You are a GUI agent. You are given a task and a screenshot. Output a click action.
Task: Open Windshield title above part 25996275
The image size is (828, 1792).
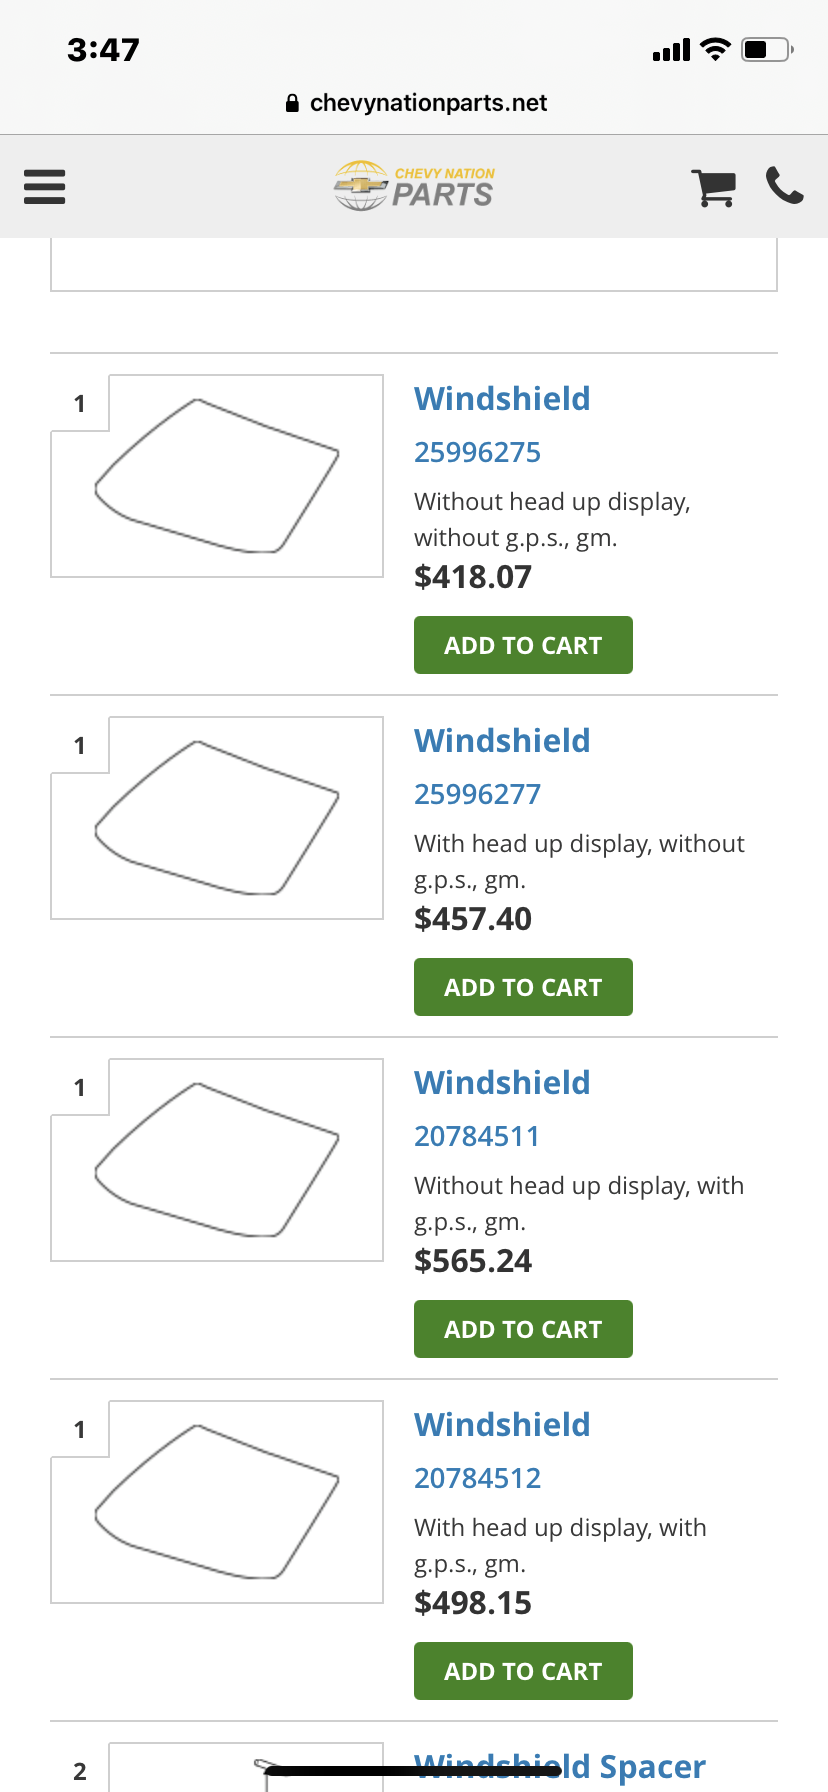coord(502,399)
